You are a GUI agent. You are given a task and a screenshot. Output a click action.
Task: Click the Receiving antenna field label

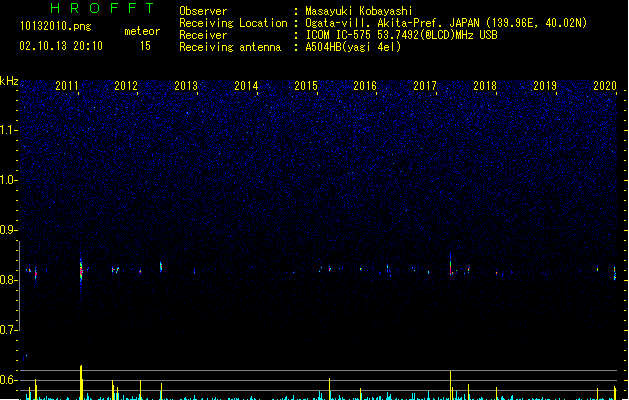coord(230,47)
